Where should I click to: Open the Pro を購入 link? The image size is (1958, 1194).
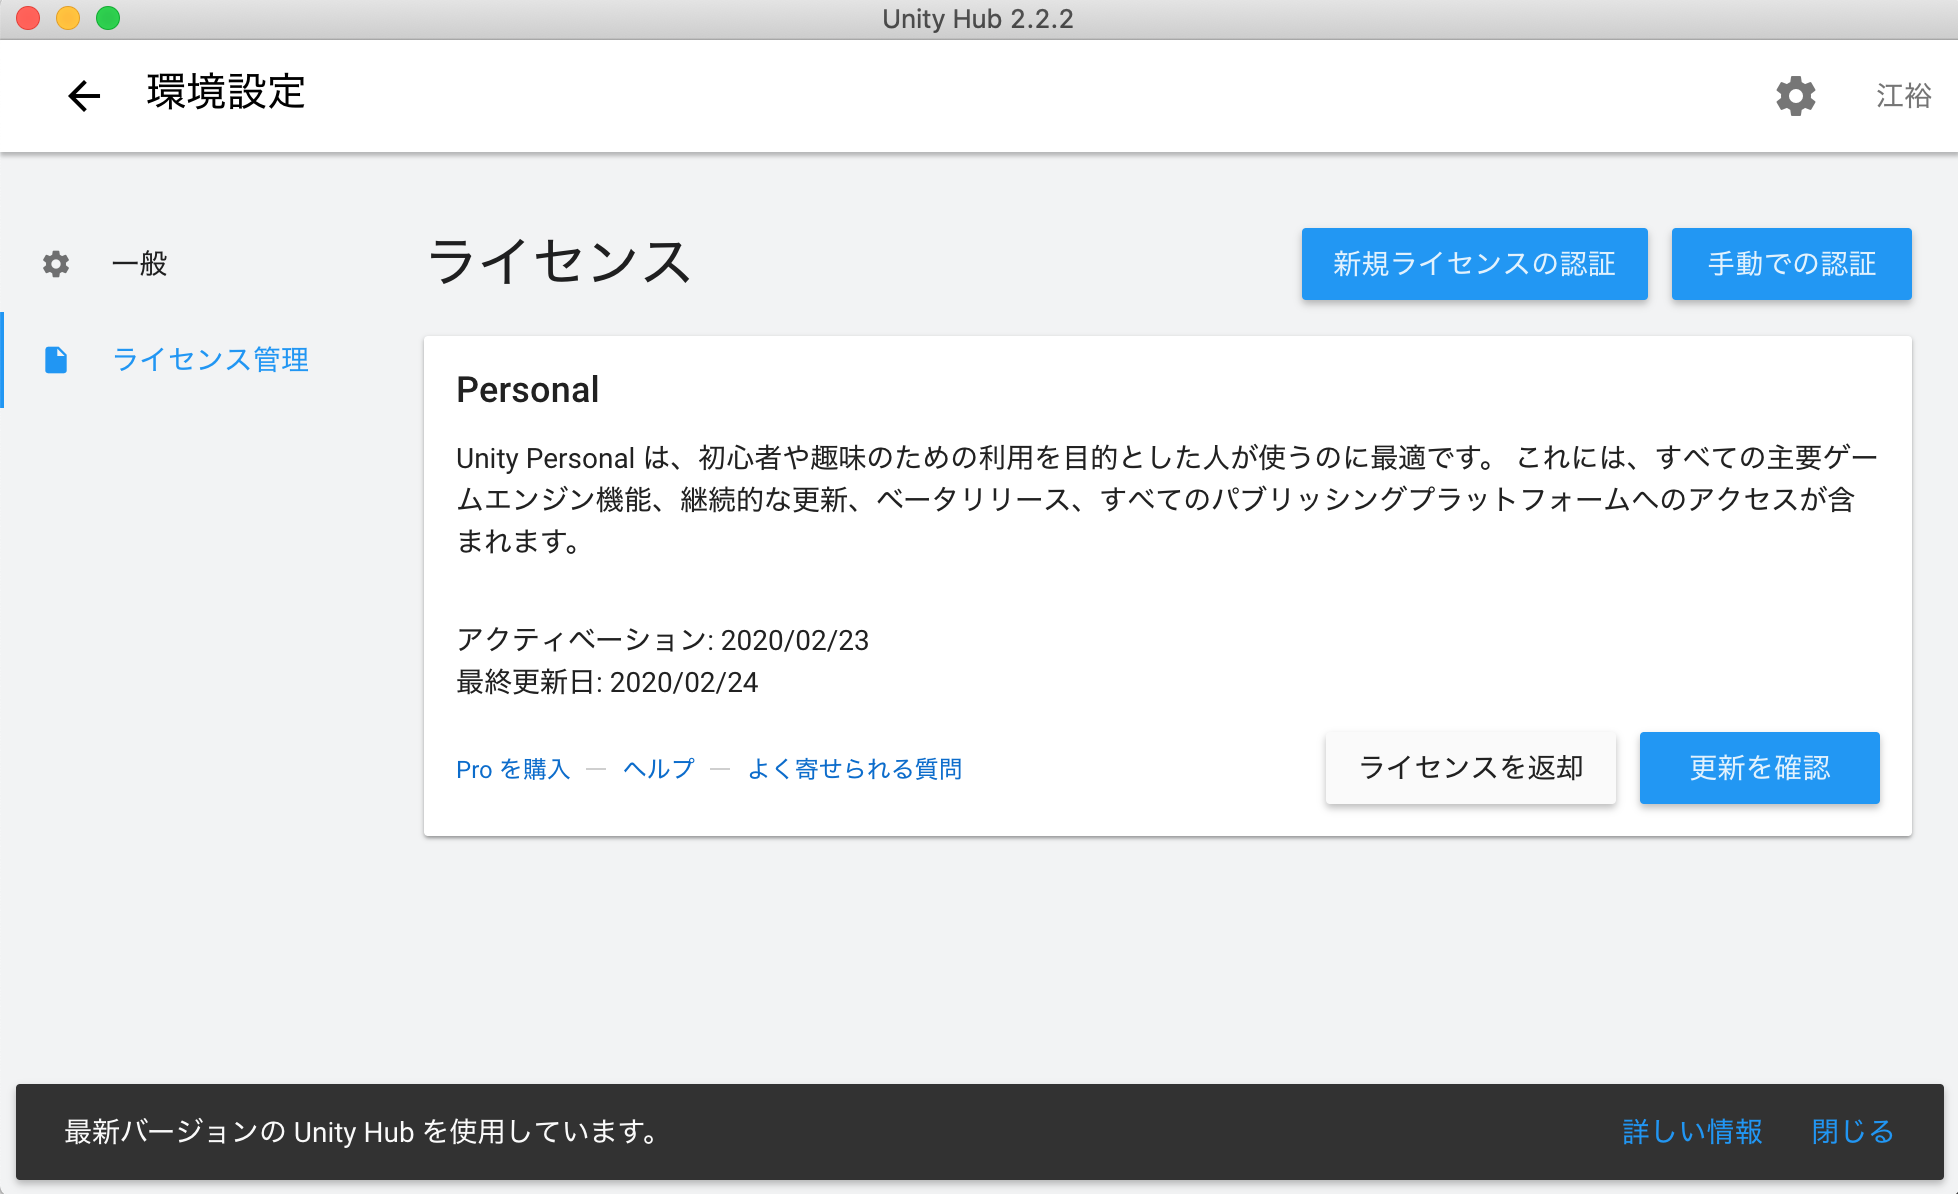coord(512,769)
